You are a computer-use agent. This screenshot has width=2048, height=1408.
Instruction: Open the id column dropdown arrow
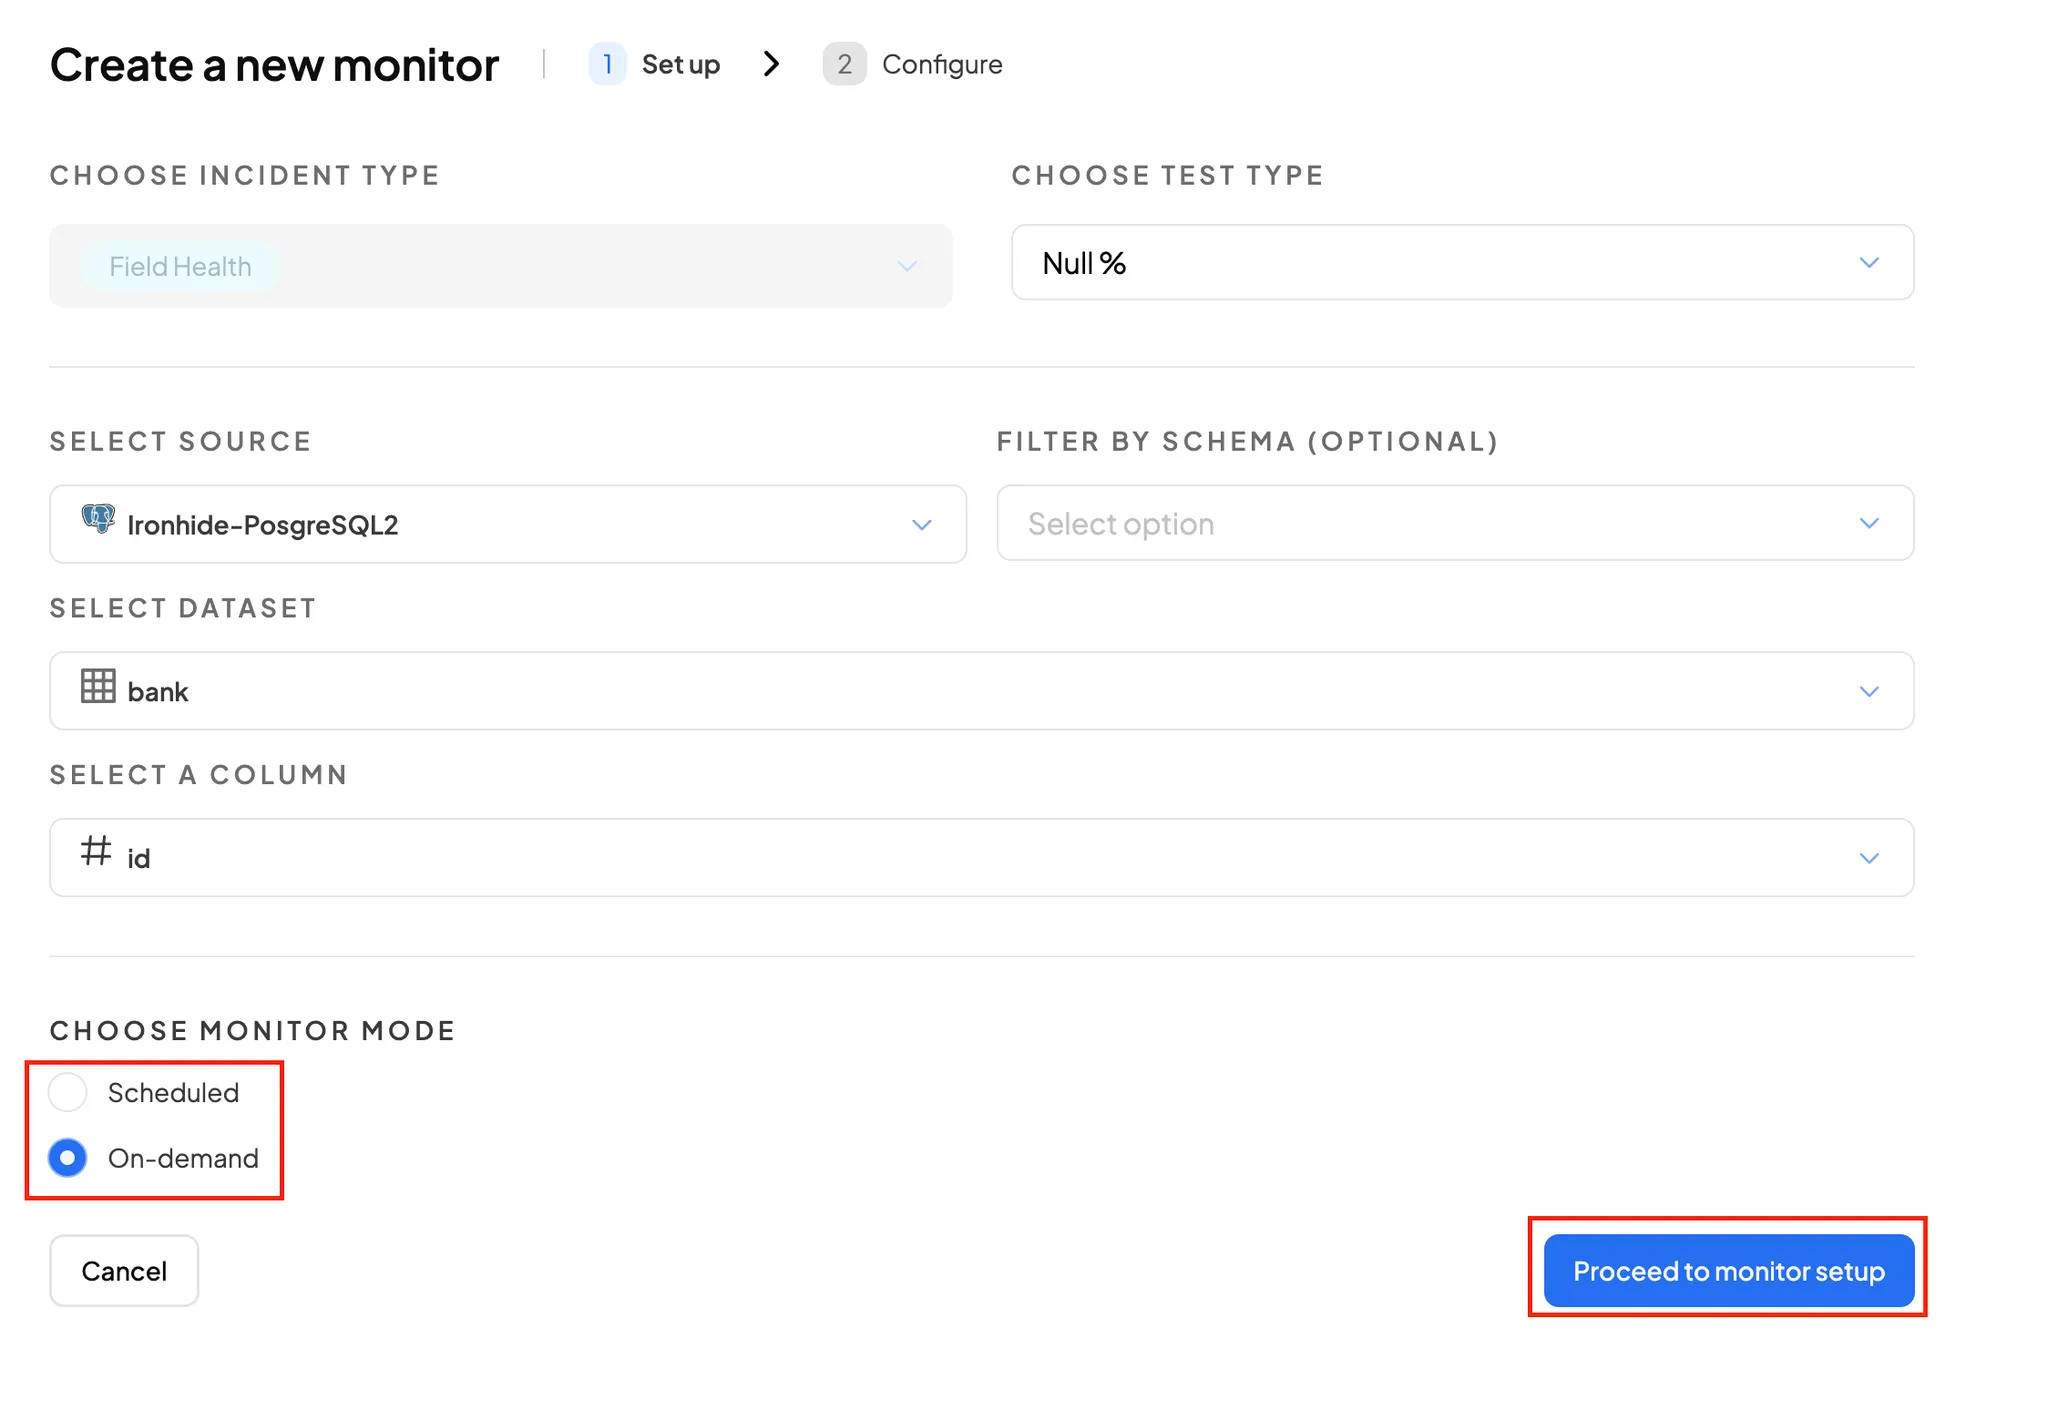pyautogui.click(x=1869, y=858)
